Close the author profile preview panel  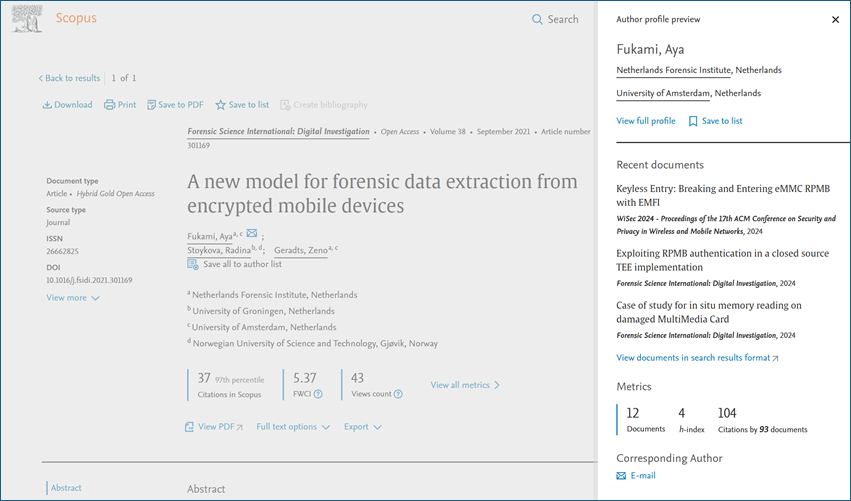[835, 19]
